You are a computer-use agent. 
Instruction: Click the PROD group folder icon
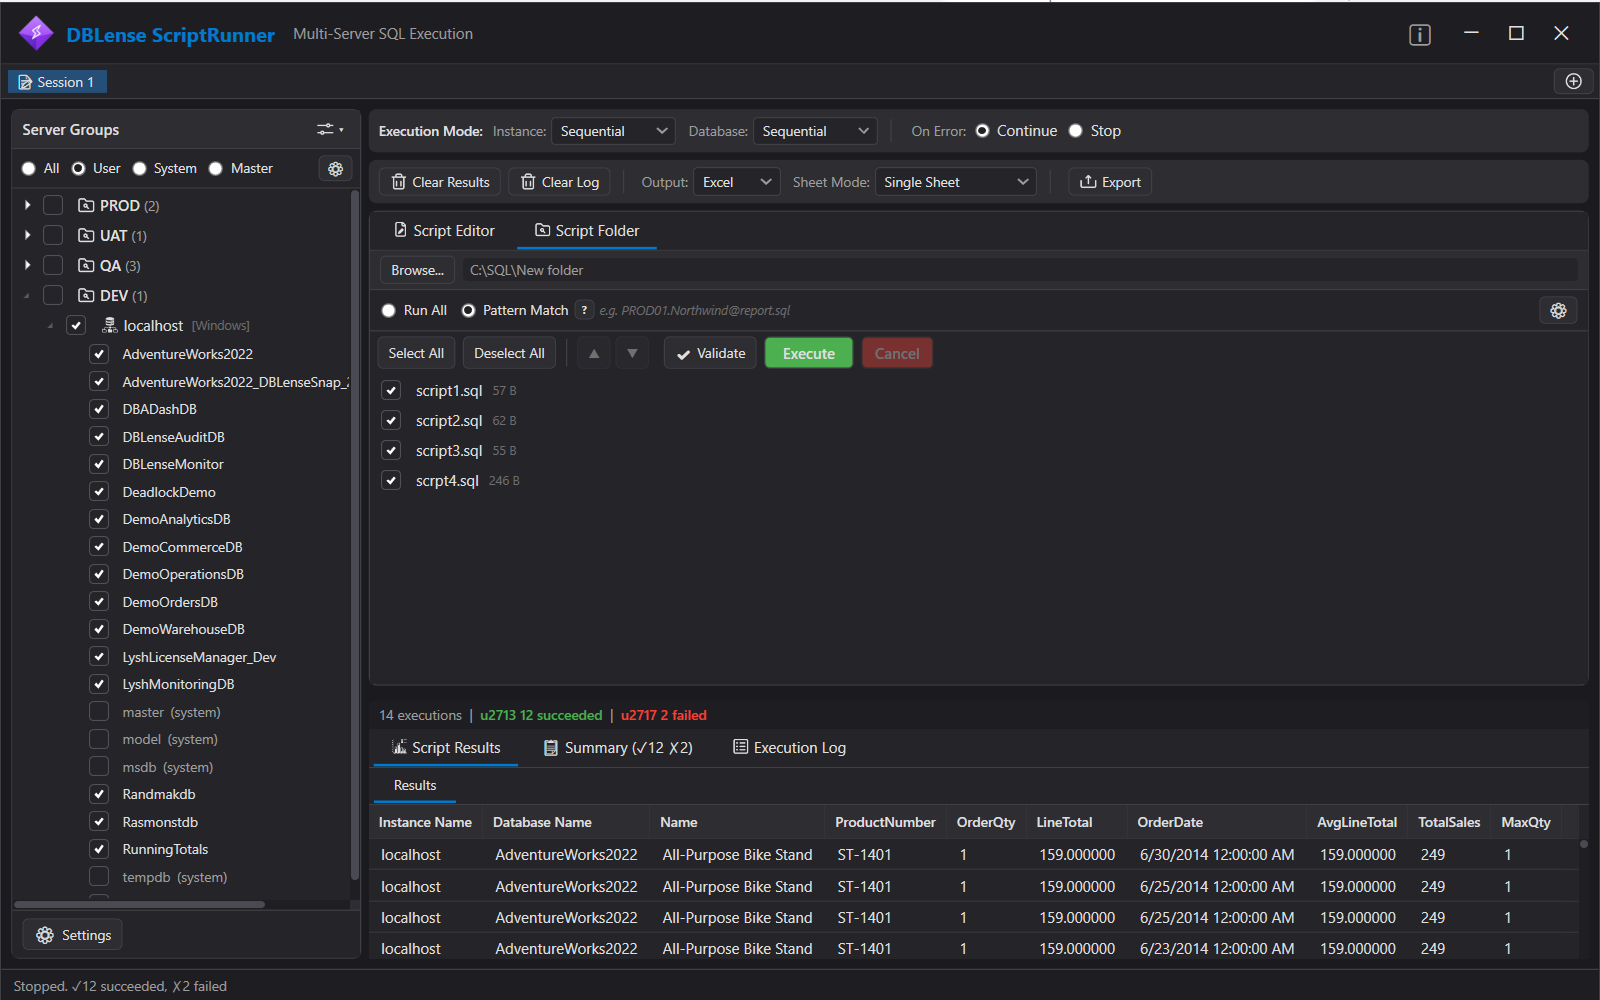point(86,205)
